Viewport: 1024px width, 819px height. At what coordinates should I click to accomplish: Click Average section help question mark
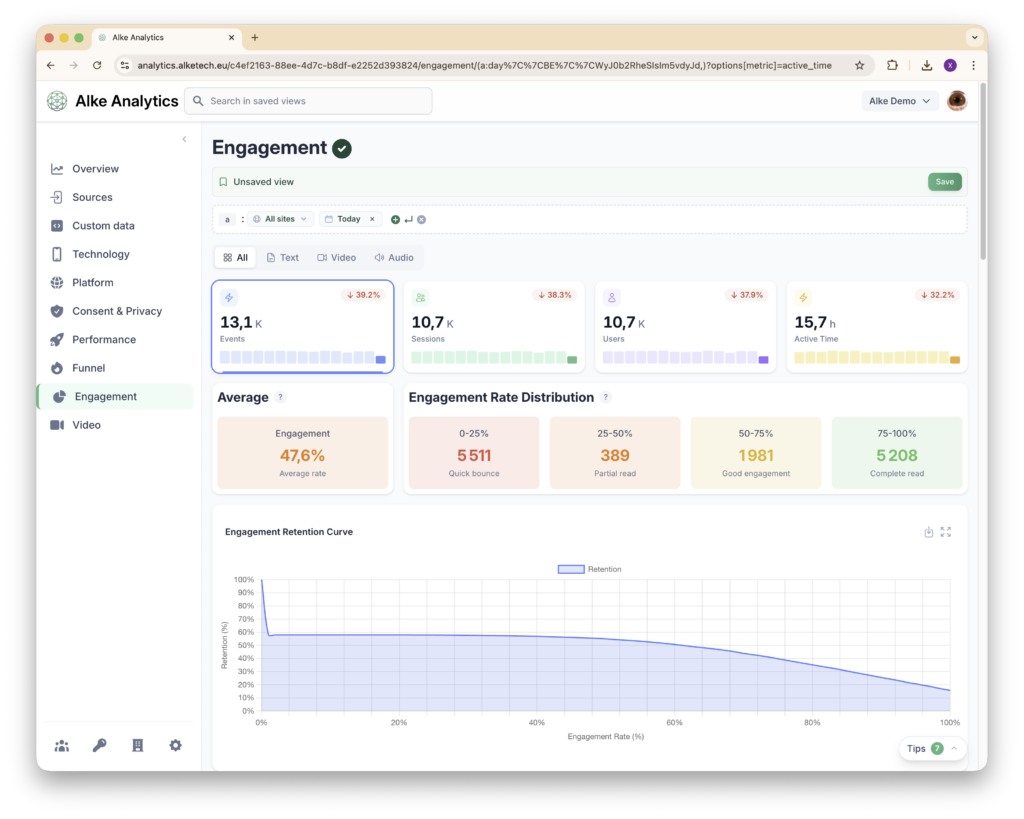click(x=281, y=397)
